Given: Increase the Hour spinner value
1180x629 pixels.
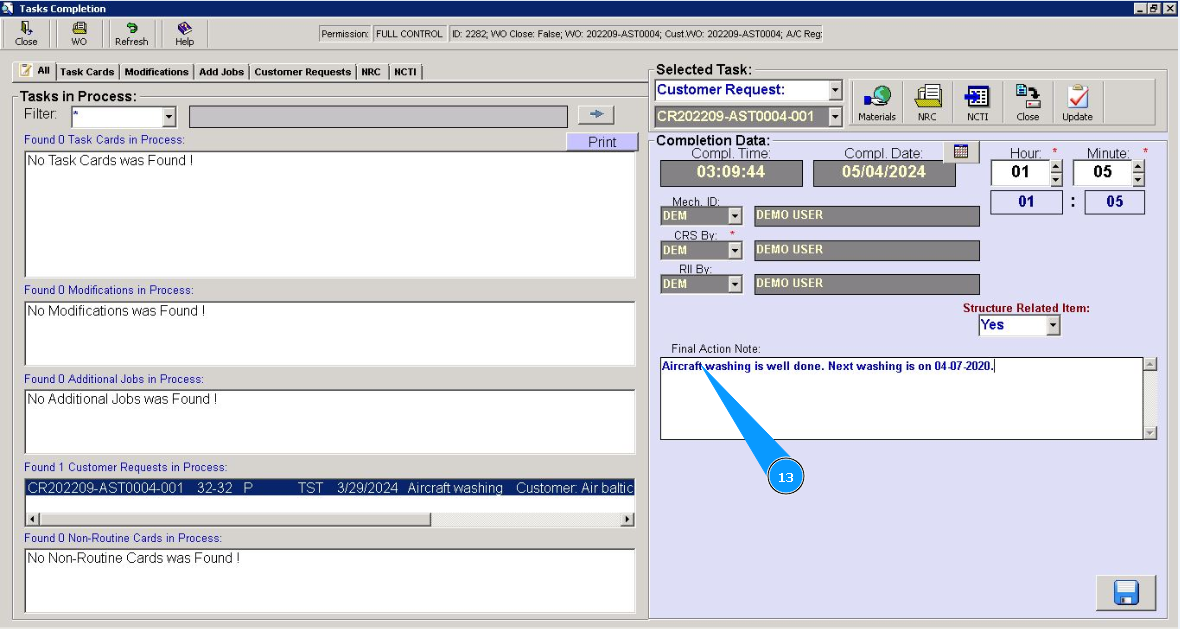Looking at the screenshot, I should [1057, 167].
